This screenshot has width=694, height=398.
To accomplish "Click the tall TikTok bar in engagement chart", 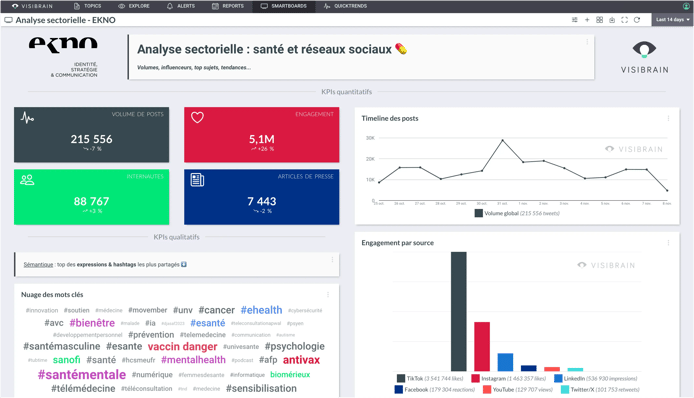I will tap(459, 311).
